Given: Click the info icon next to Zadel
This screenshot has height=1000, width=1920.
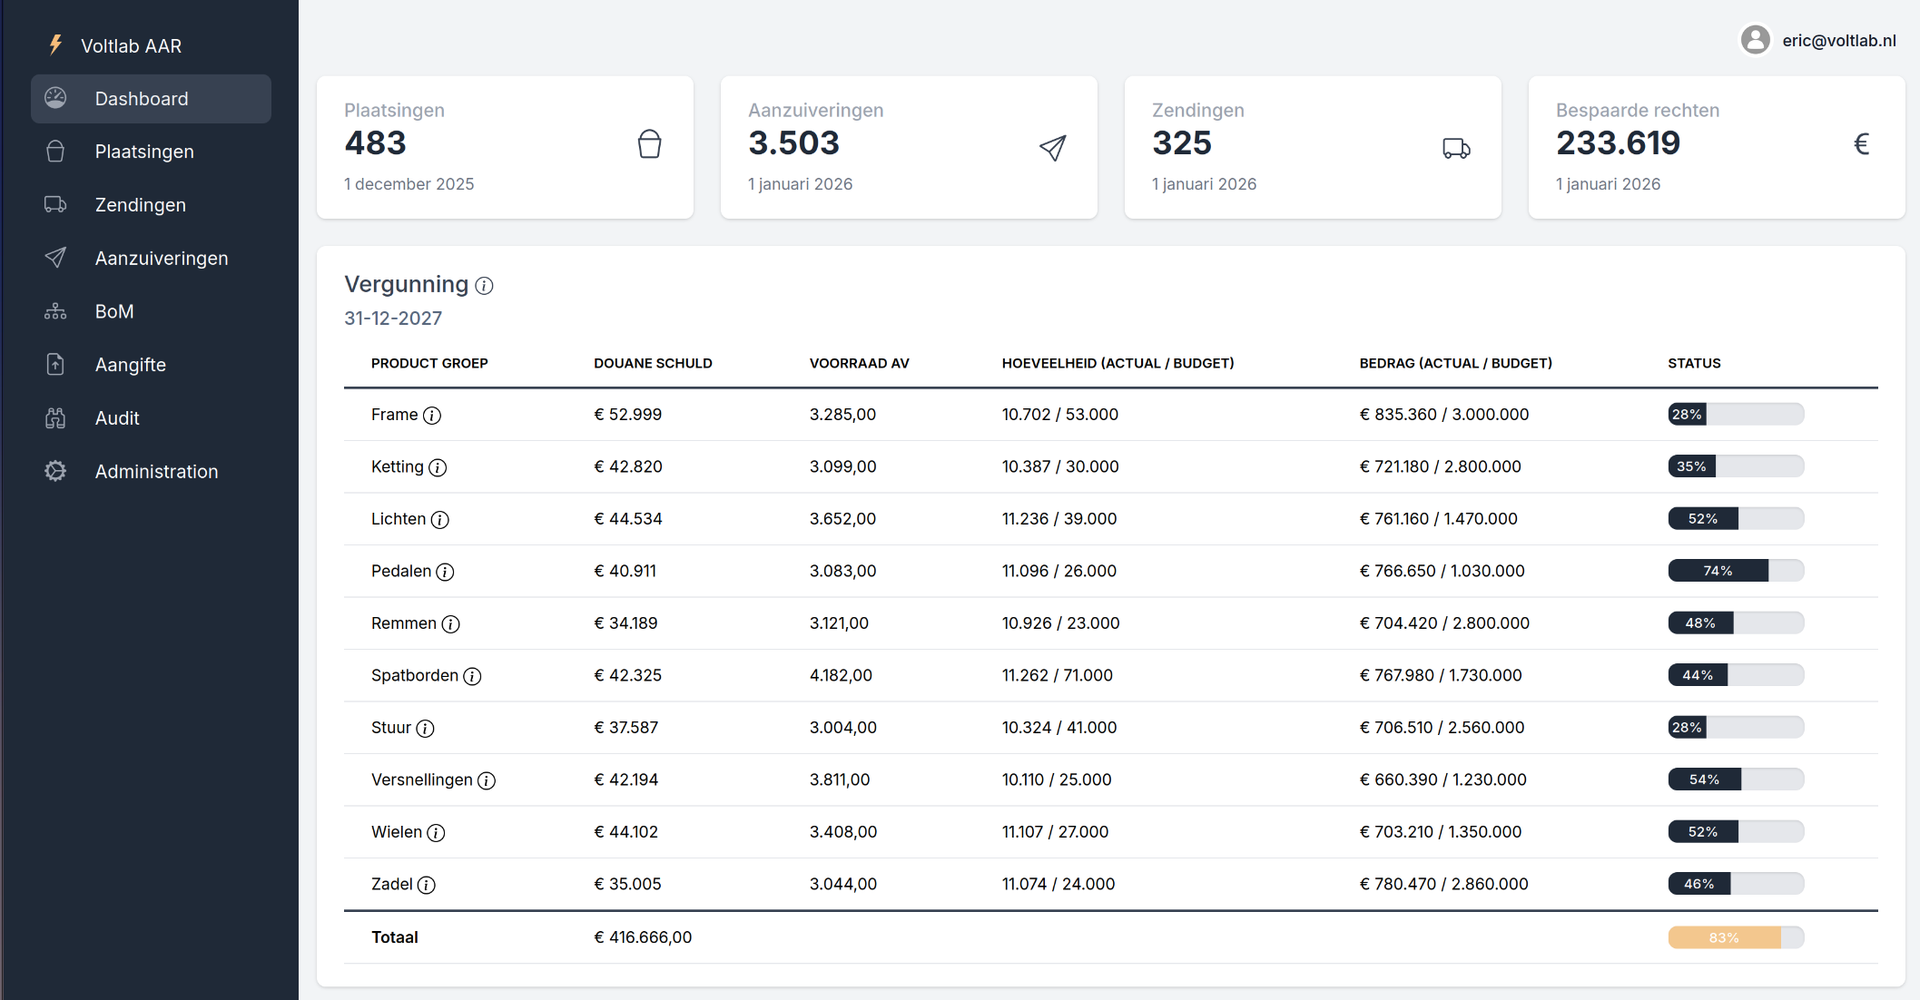Looking at the screenshot, I should click(428, 885).
